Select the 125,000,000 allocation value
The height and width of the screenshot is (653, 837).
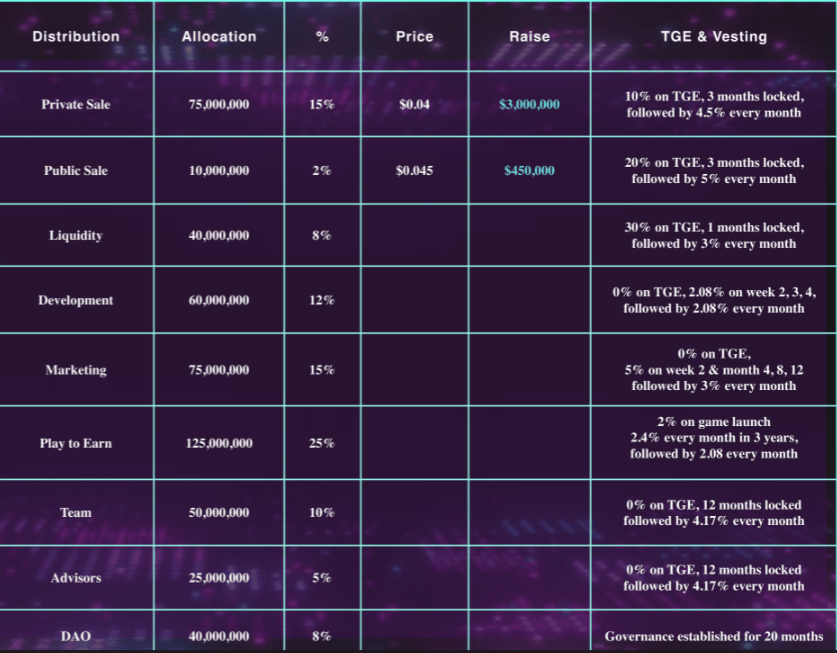[x=219, y=443]
